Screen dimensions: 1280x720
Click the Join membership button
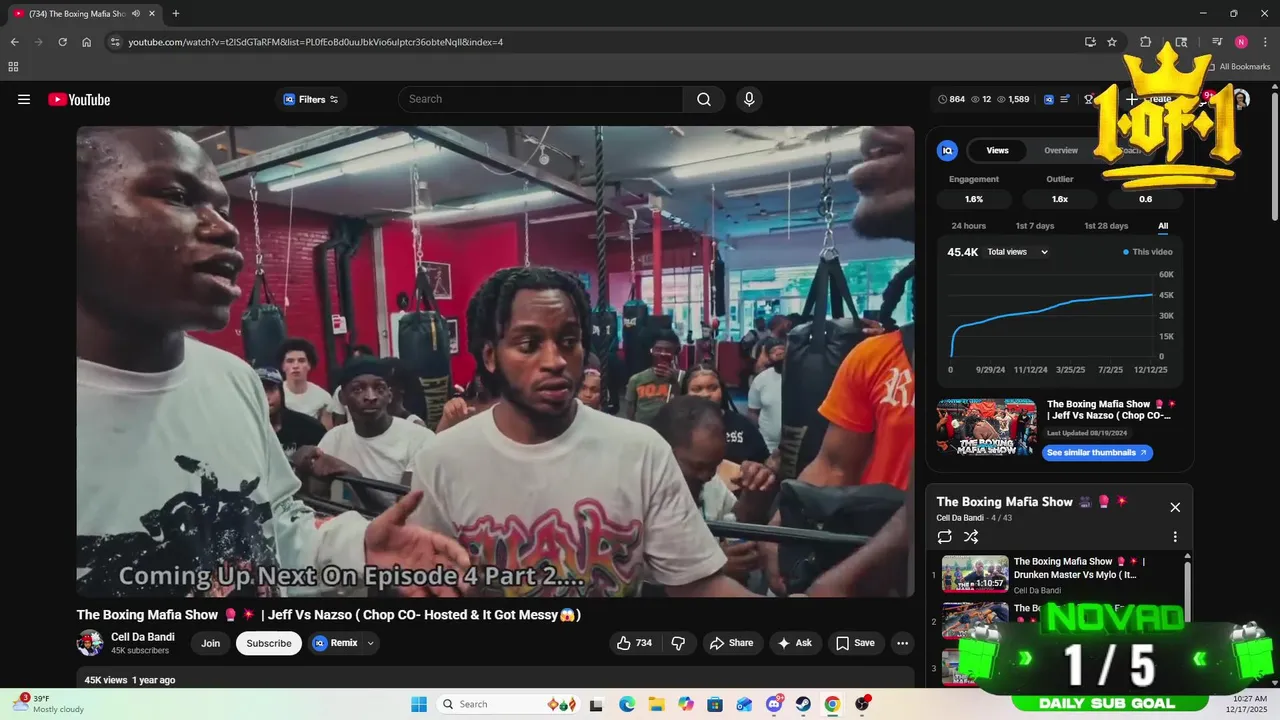[x=210, y=643]
